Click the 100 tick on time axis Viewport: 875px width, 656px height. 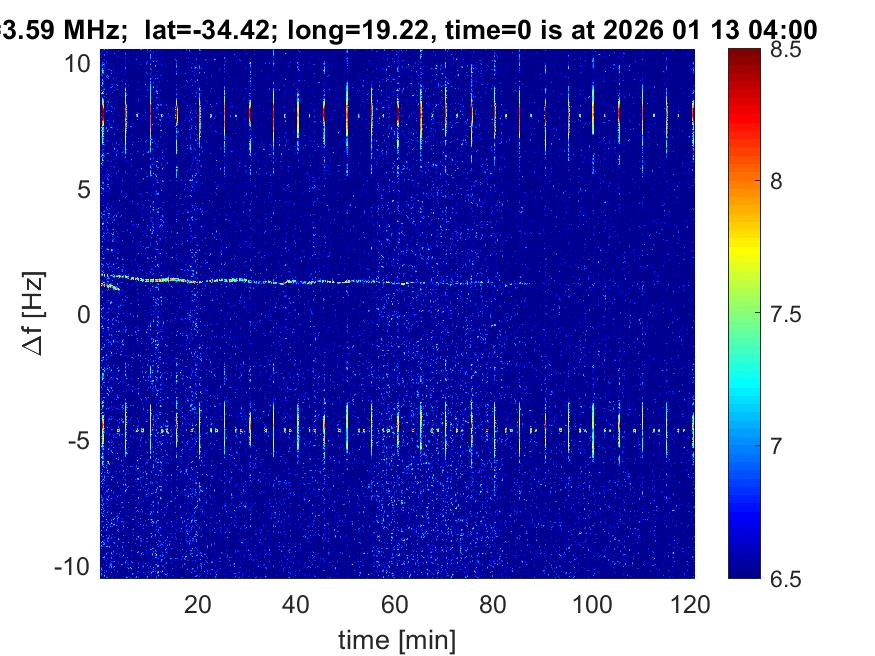[595, 604]
